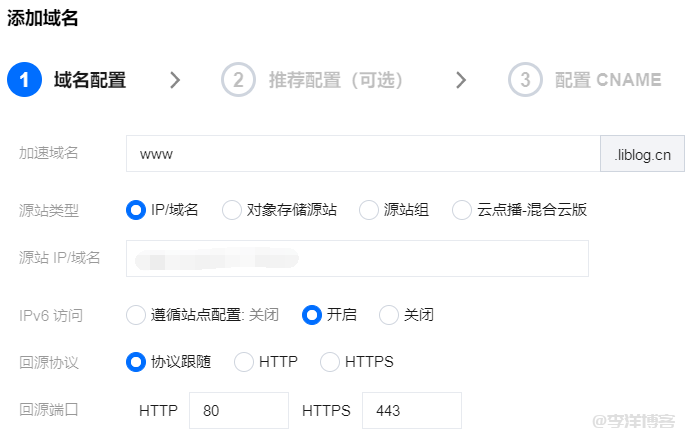Choose 源站组 origin type
This screenshot has height=448, width=696.
click(x=368, y=210)
